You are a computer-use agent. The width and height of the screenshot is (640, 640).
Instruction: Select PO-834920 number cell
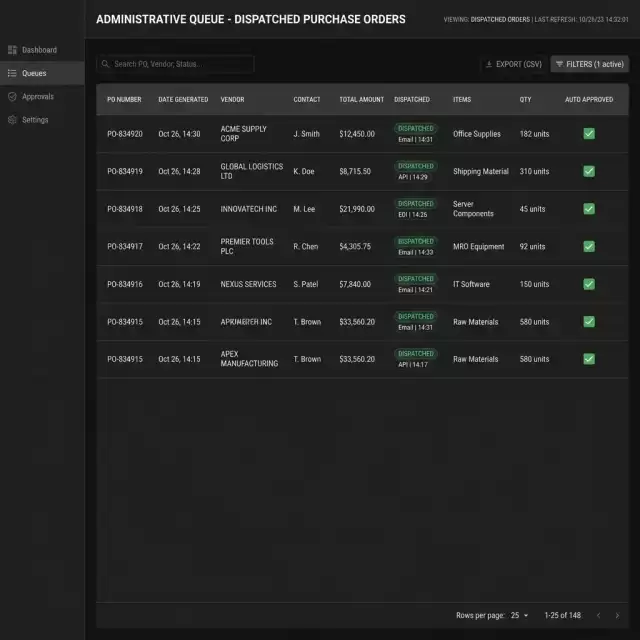coord(125,134)
